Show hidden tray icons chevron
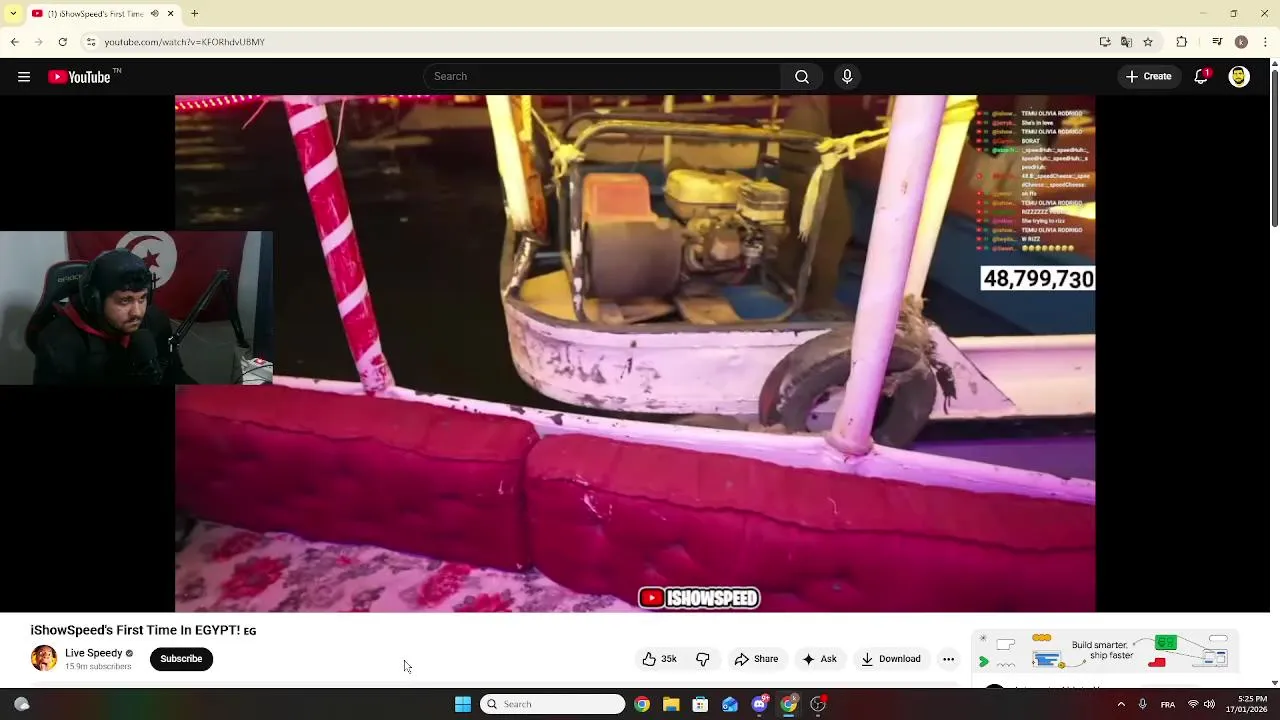The width and height of the screenshot is (1280, 720). click(1121, 704)
